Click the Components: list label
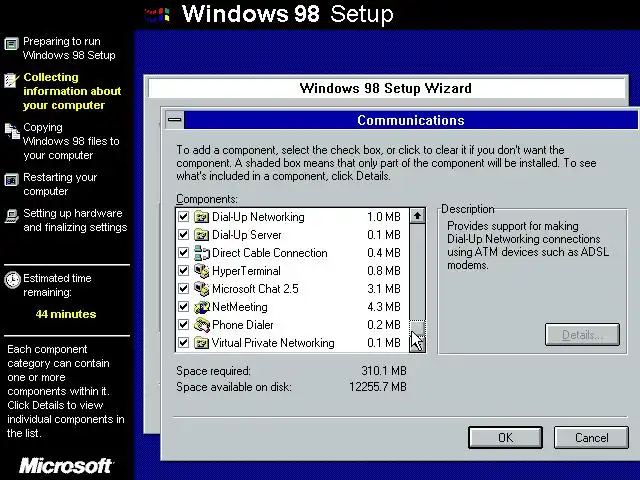The image size is (640, 480). tap(207, 199)
